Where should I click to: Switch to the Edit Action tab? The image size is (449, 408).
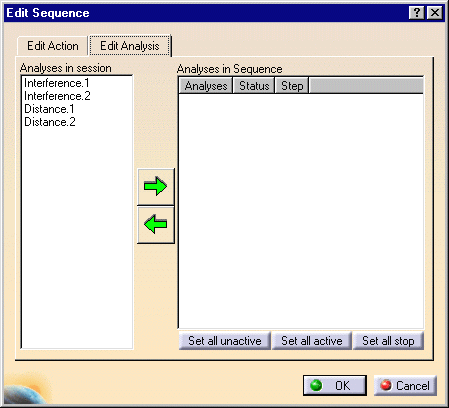point(53,46)
